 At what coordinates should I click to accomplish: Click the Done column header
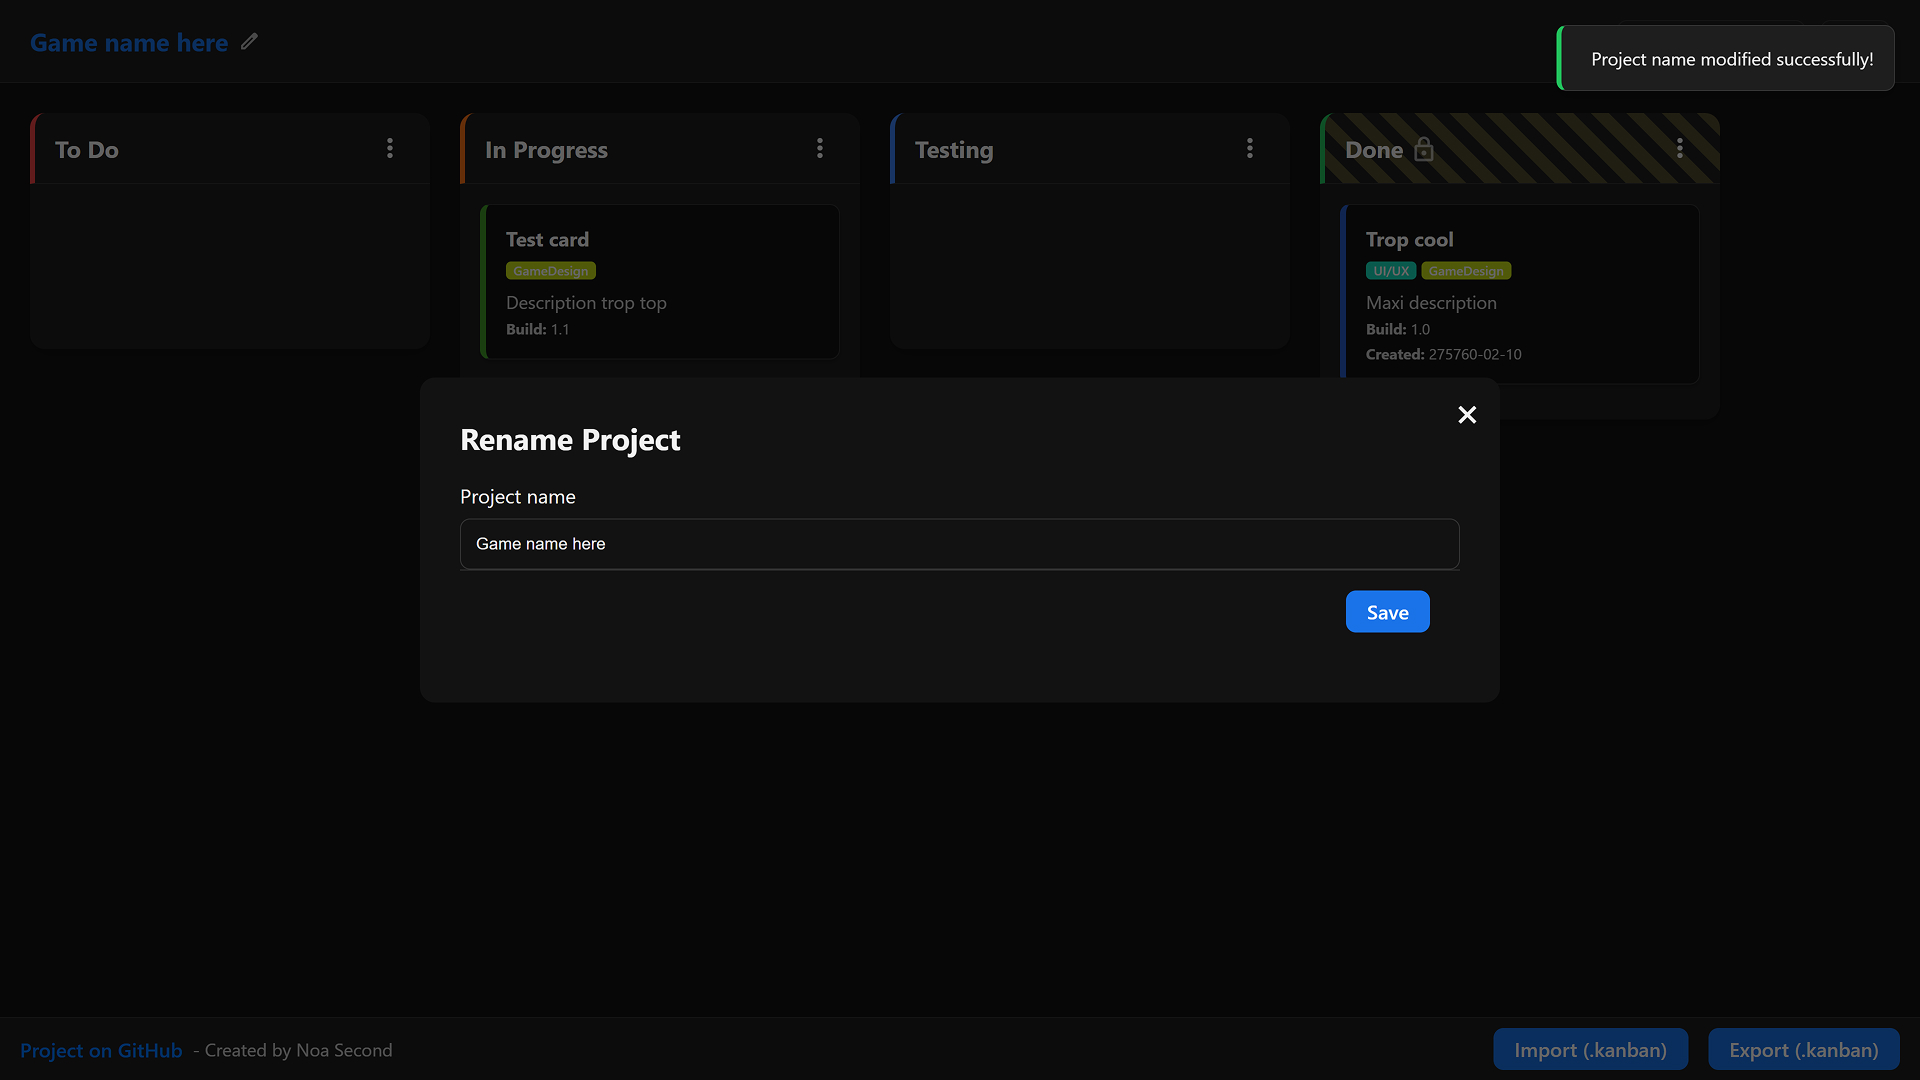(x=1374, y=149)
